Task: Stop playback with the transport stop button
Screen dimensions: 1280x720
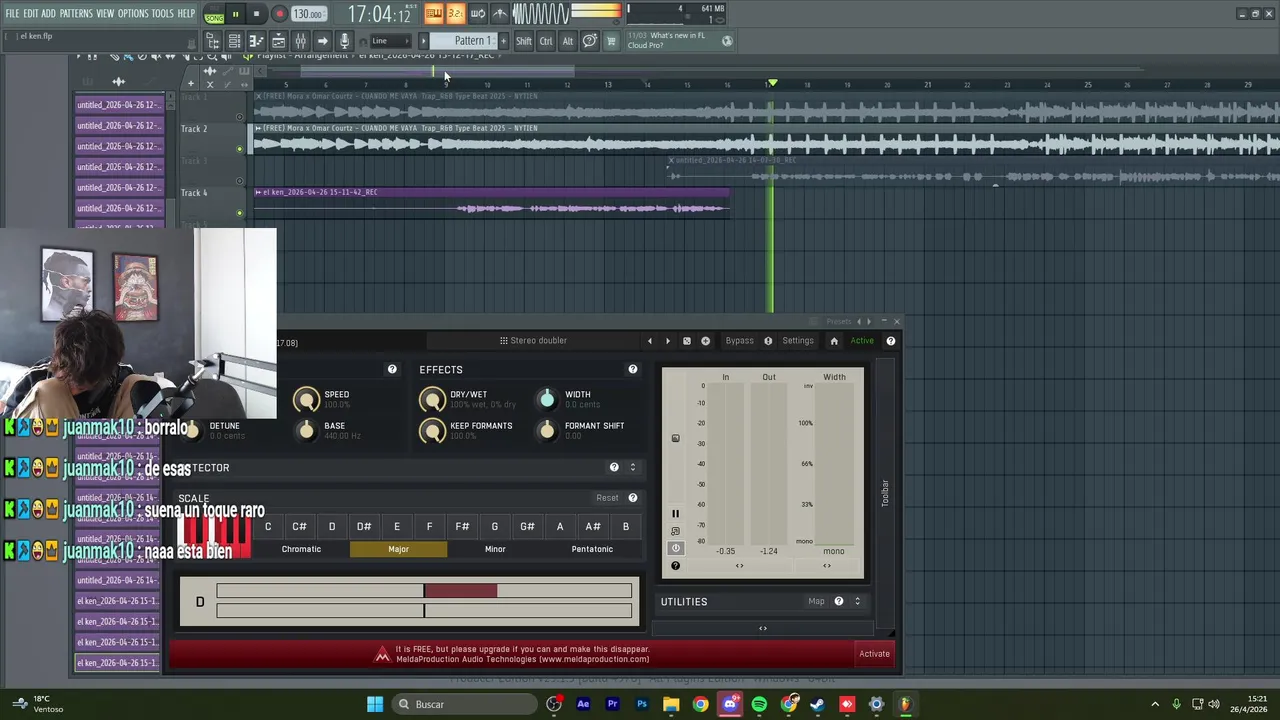Action: coord(257,15)
